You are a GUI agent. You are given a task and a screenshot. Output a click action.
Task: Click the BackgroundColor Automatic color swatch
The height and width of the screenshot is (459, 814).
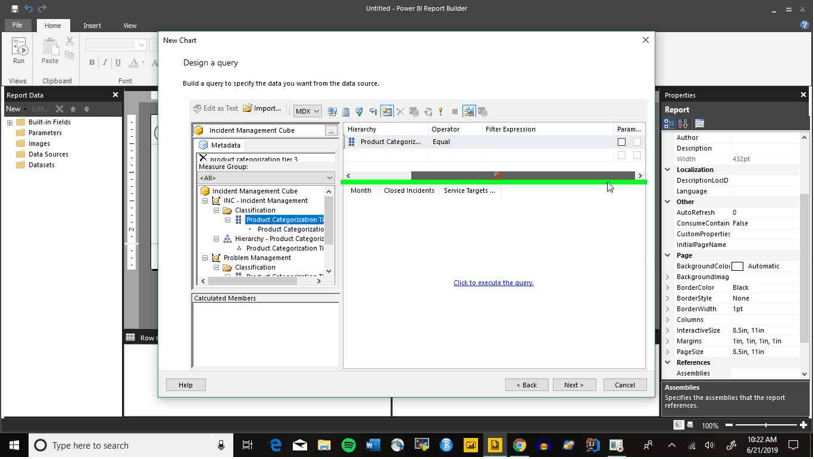(x=737, y=266)
